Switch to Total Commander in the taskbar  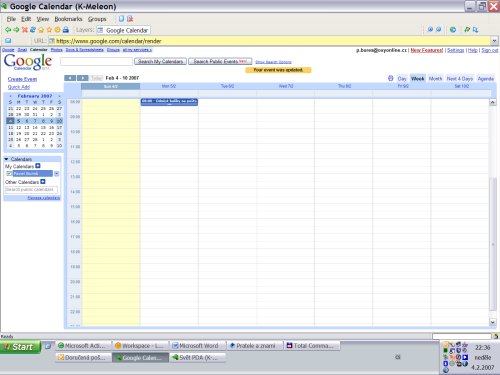pyautogui.click(x=311, y=346)
